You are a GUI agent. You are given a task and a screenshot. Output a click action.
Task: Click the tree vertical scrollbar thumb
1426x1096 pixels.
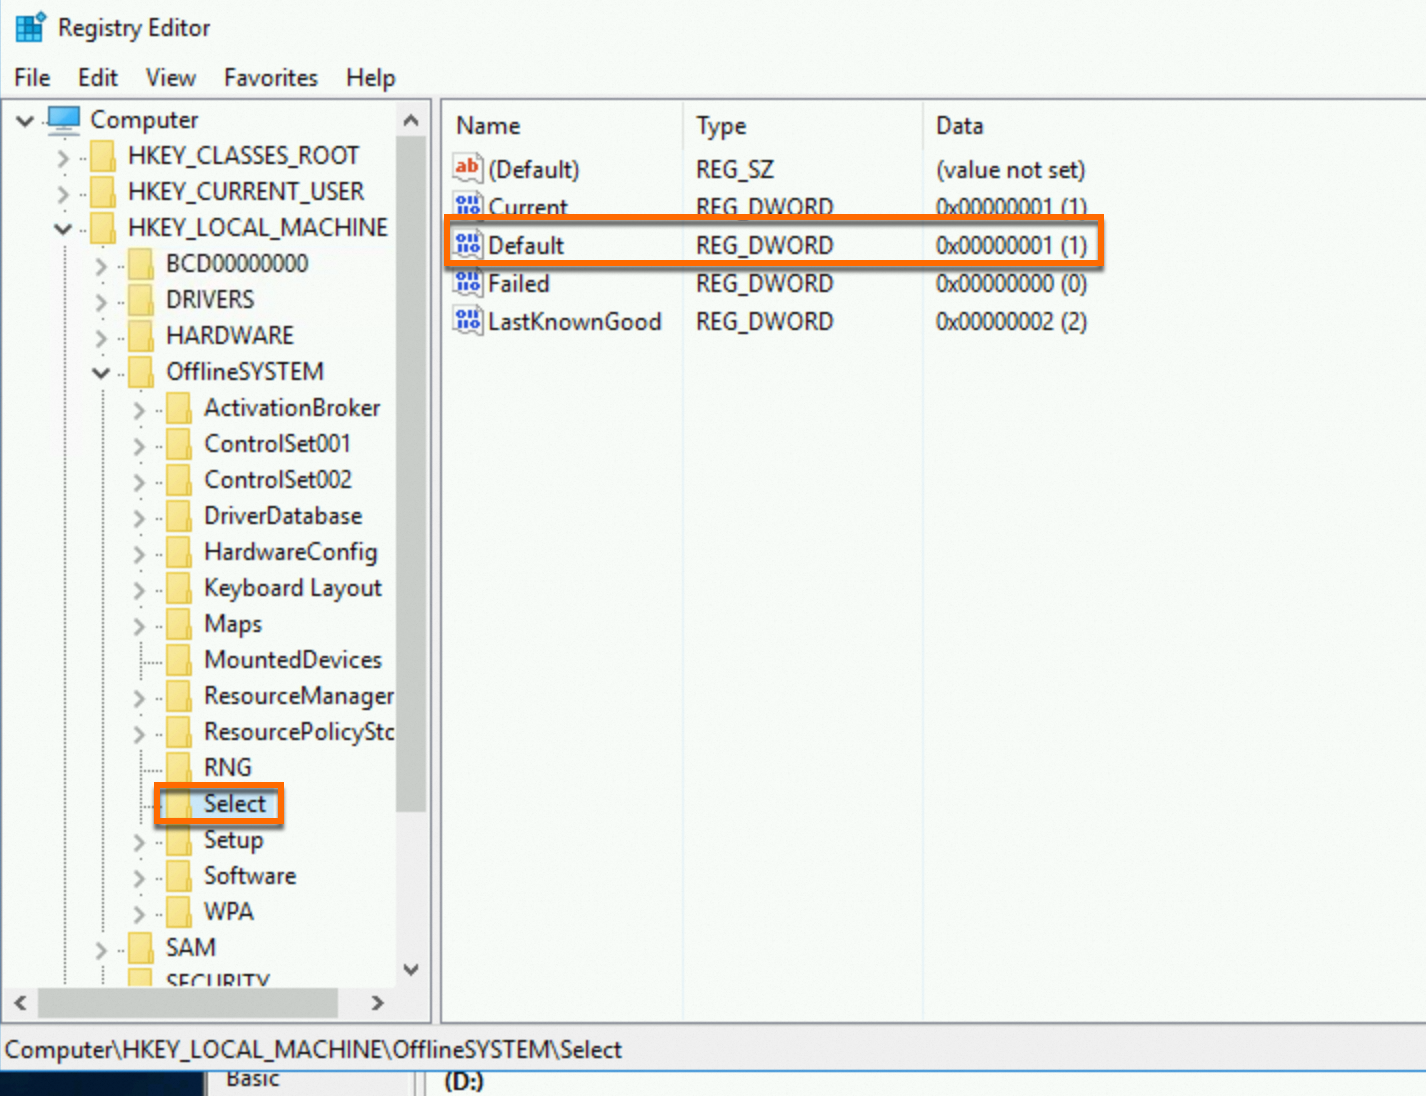411,474
